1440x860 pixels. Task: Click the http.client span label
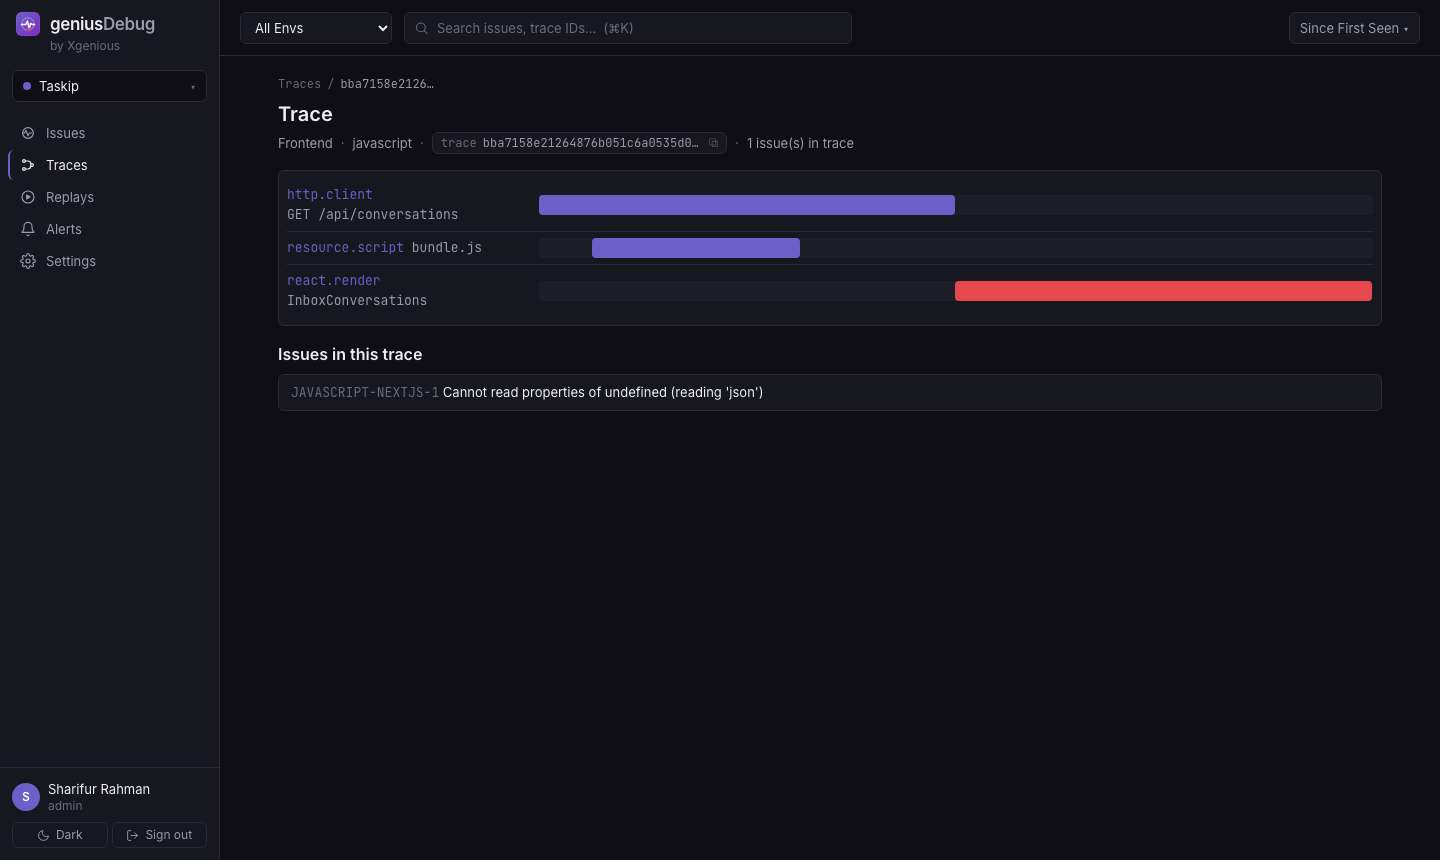coord(330,194)
